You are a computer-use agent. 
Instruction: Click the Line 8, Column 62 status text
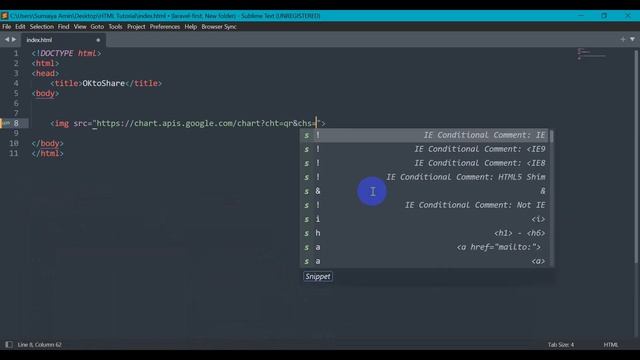(x=40, y=345)
